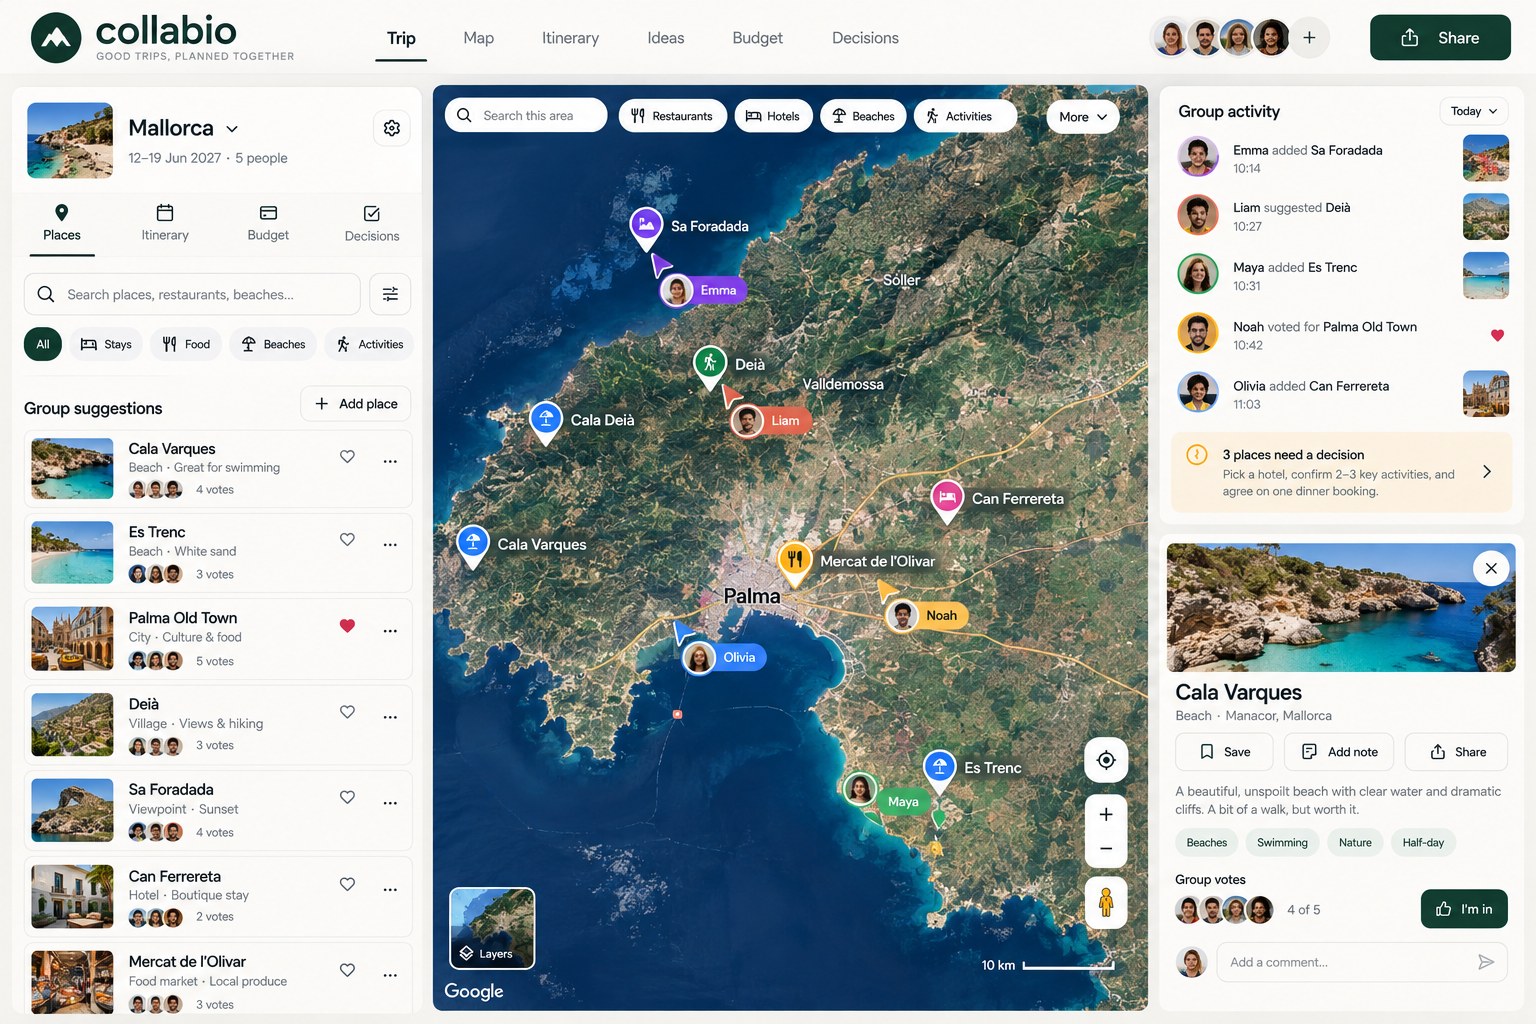Viewport: 1536px width, 1024px height.
Task: Open the Today activity range dropdown
Action: coord(1473,111)
